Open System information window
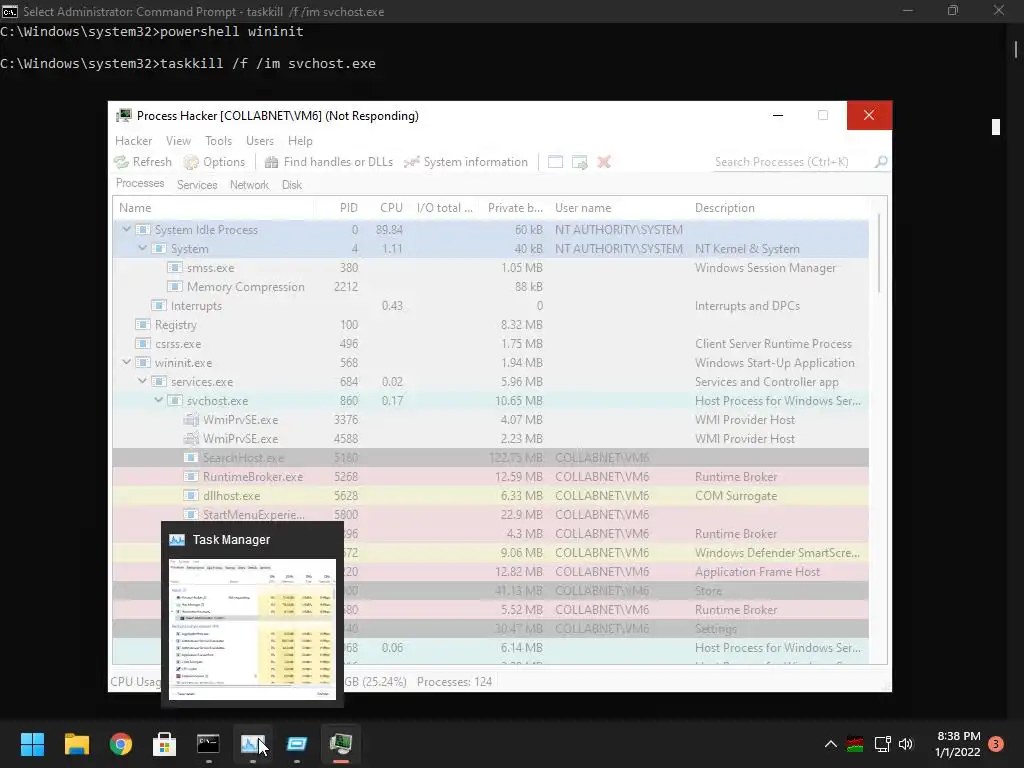 [466, 162]
